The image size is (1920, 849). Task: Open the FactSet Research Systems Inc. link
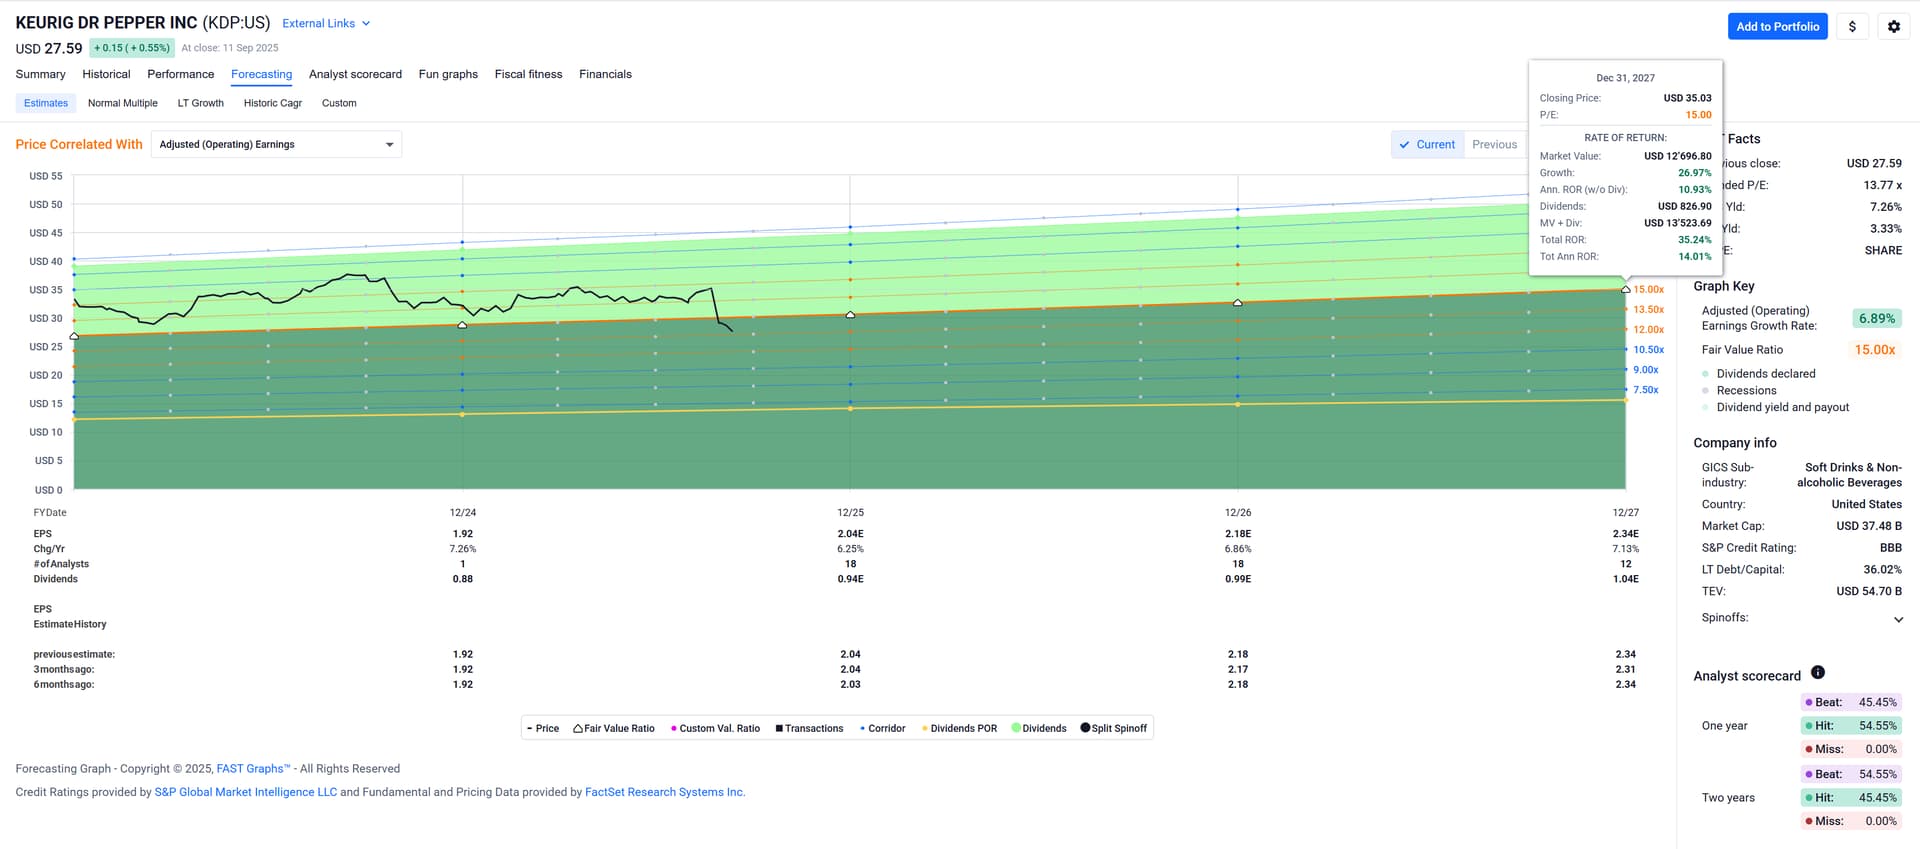(664, 792)
